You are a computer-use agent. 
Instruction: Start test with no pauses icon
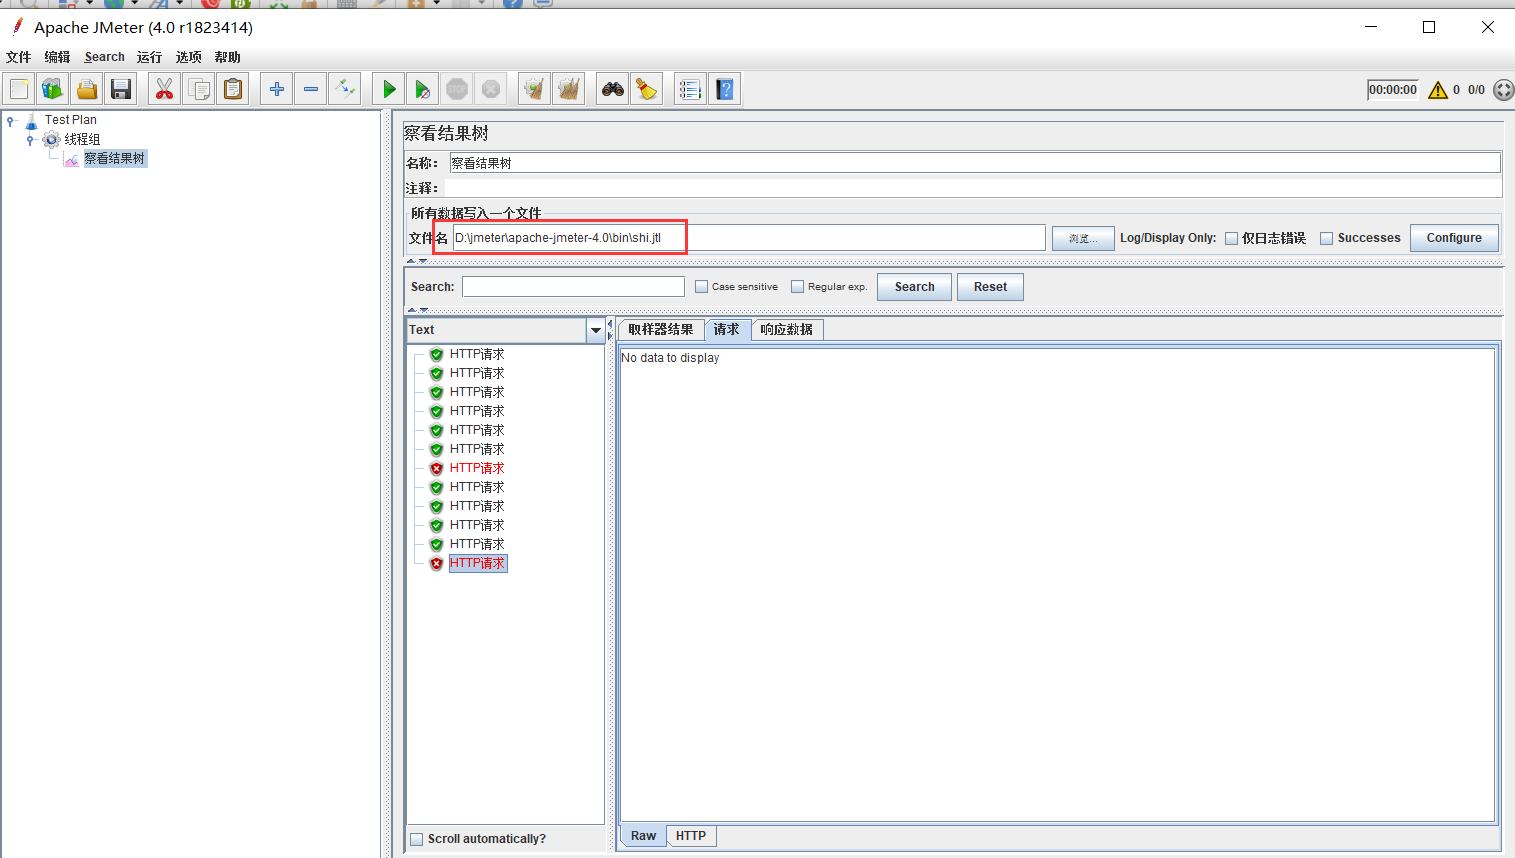[x=423, y=89]
